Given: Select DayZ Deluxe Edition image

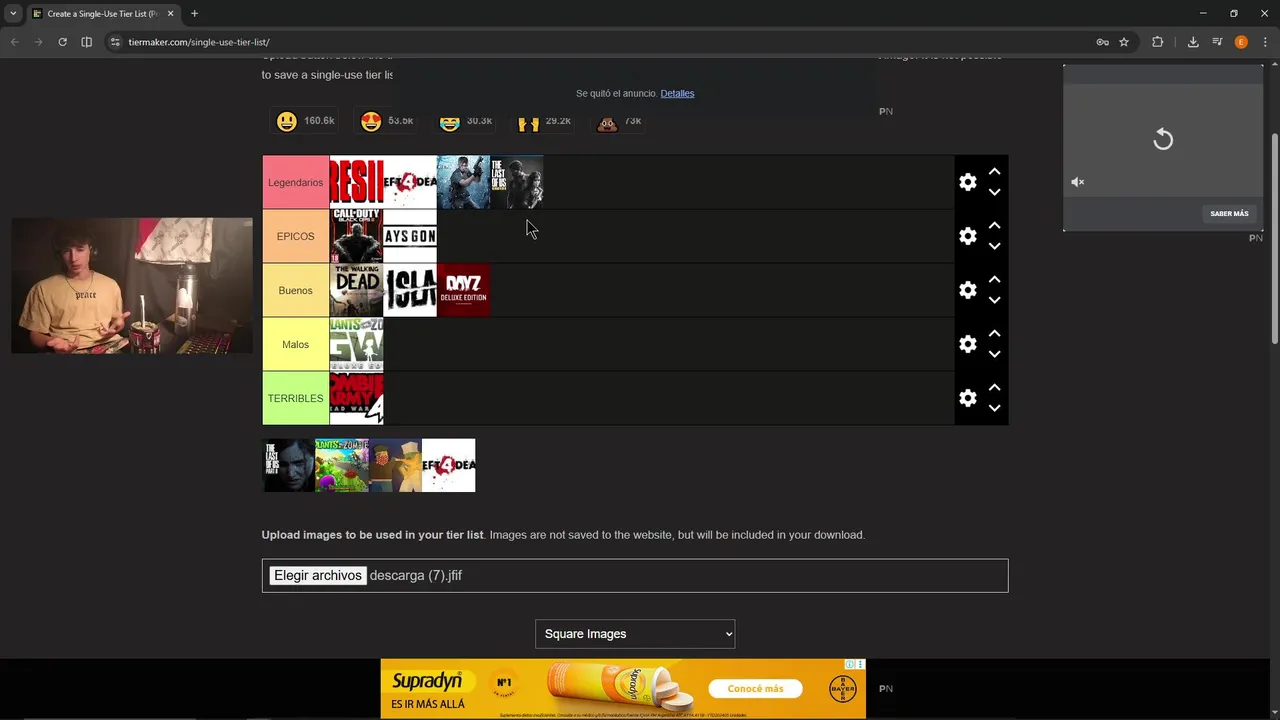Looking at the screenshot, I should point(464,290).
